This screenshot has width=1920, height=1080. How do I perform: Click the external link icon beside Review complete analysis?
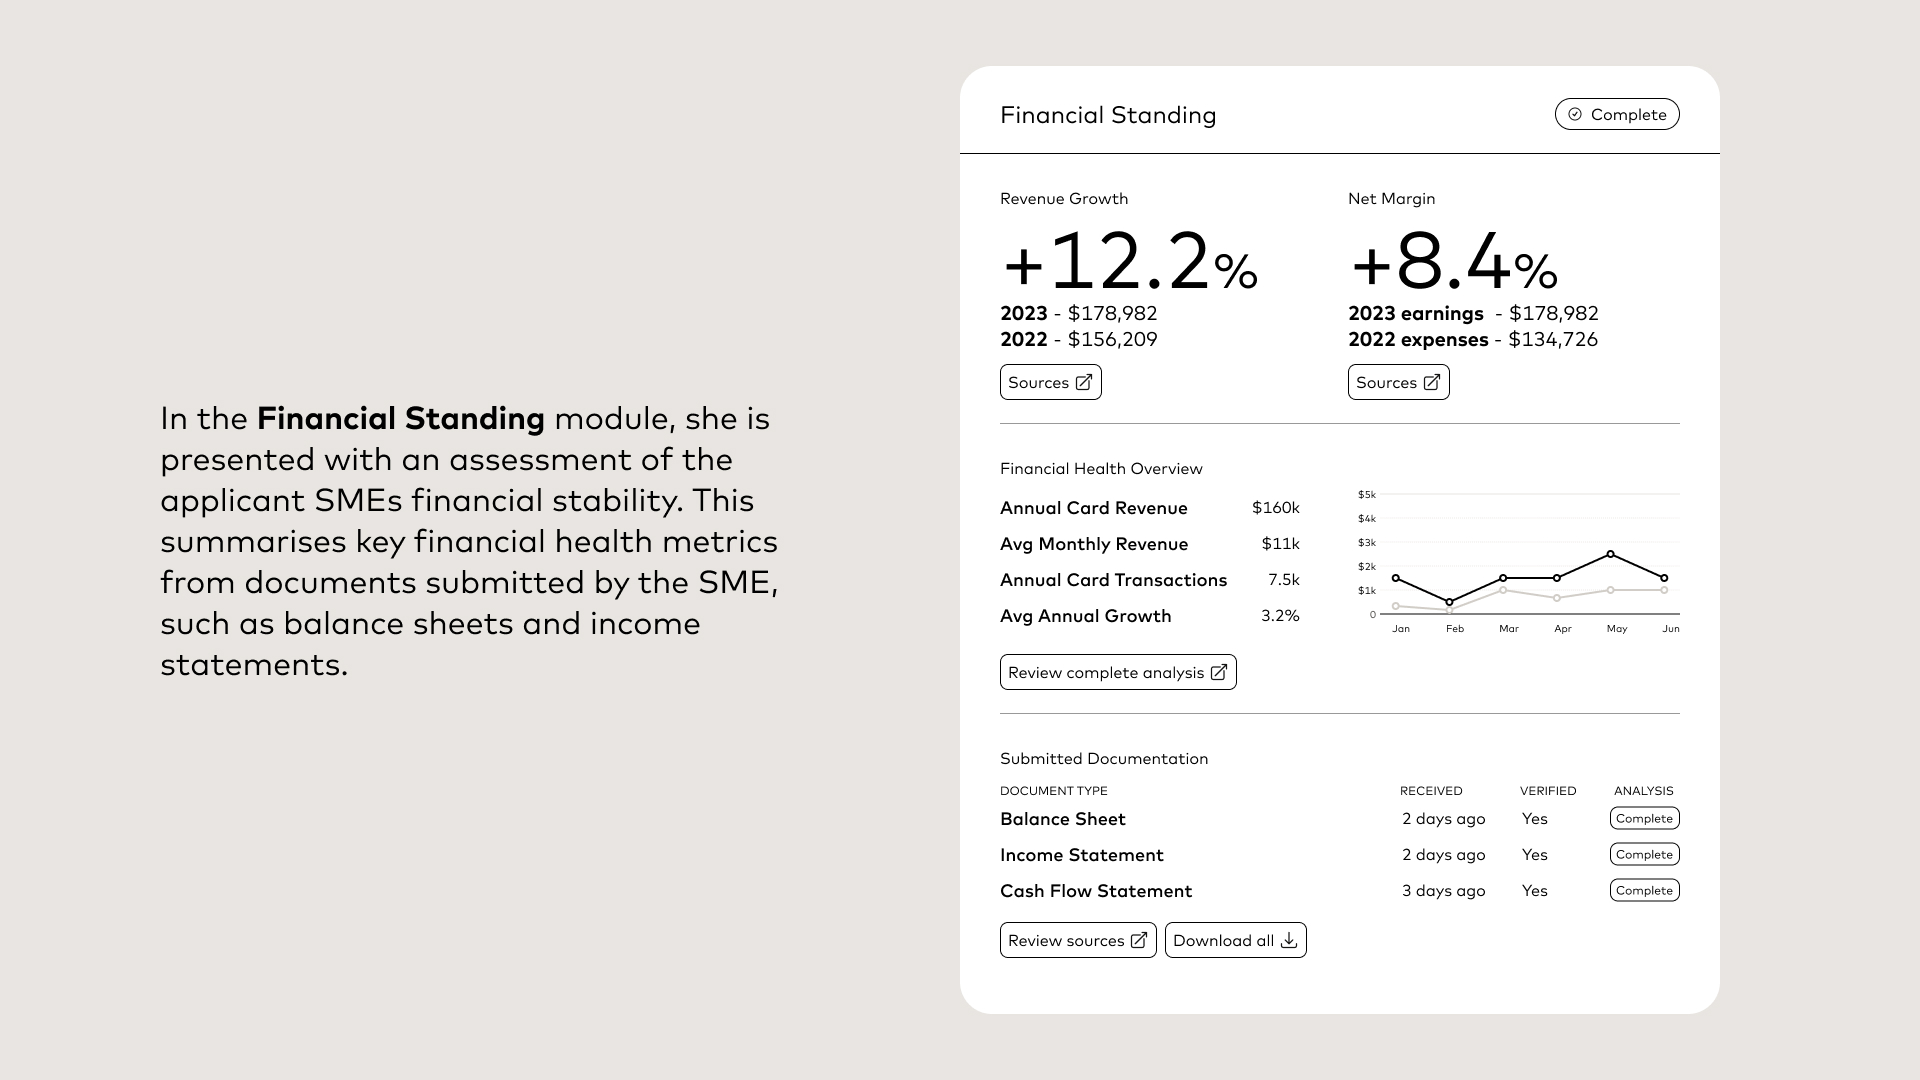click(x=1219, y=672)
